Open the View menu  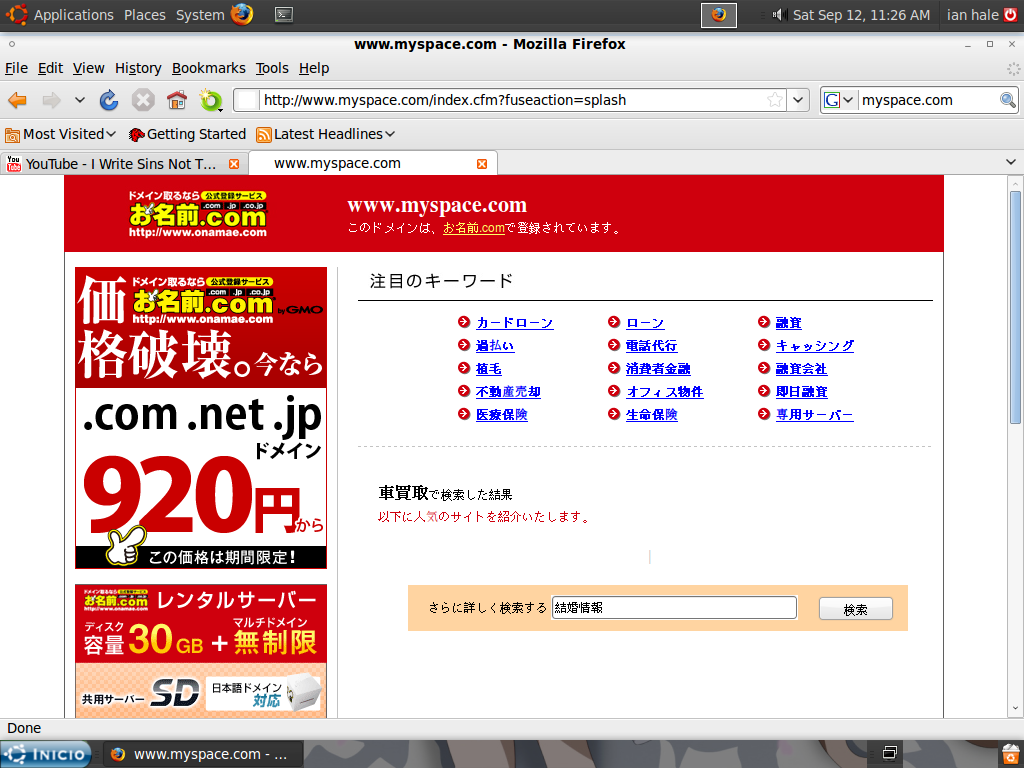coord(88,69)
